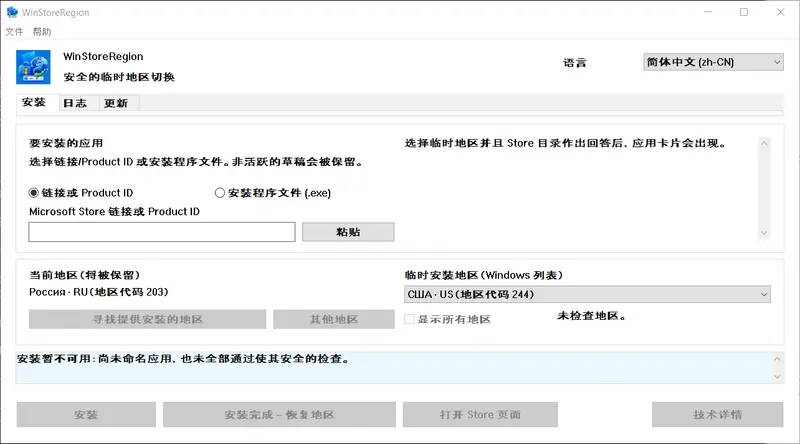800x444 pixels.
Task: Click the app card panel scroll down arrow
Action: [x=764, y=233]
